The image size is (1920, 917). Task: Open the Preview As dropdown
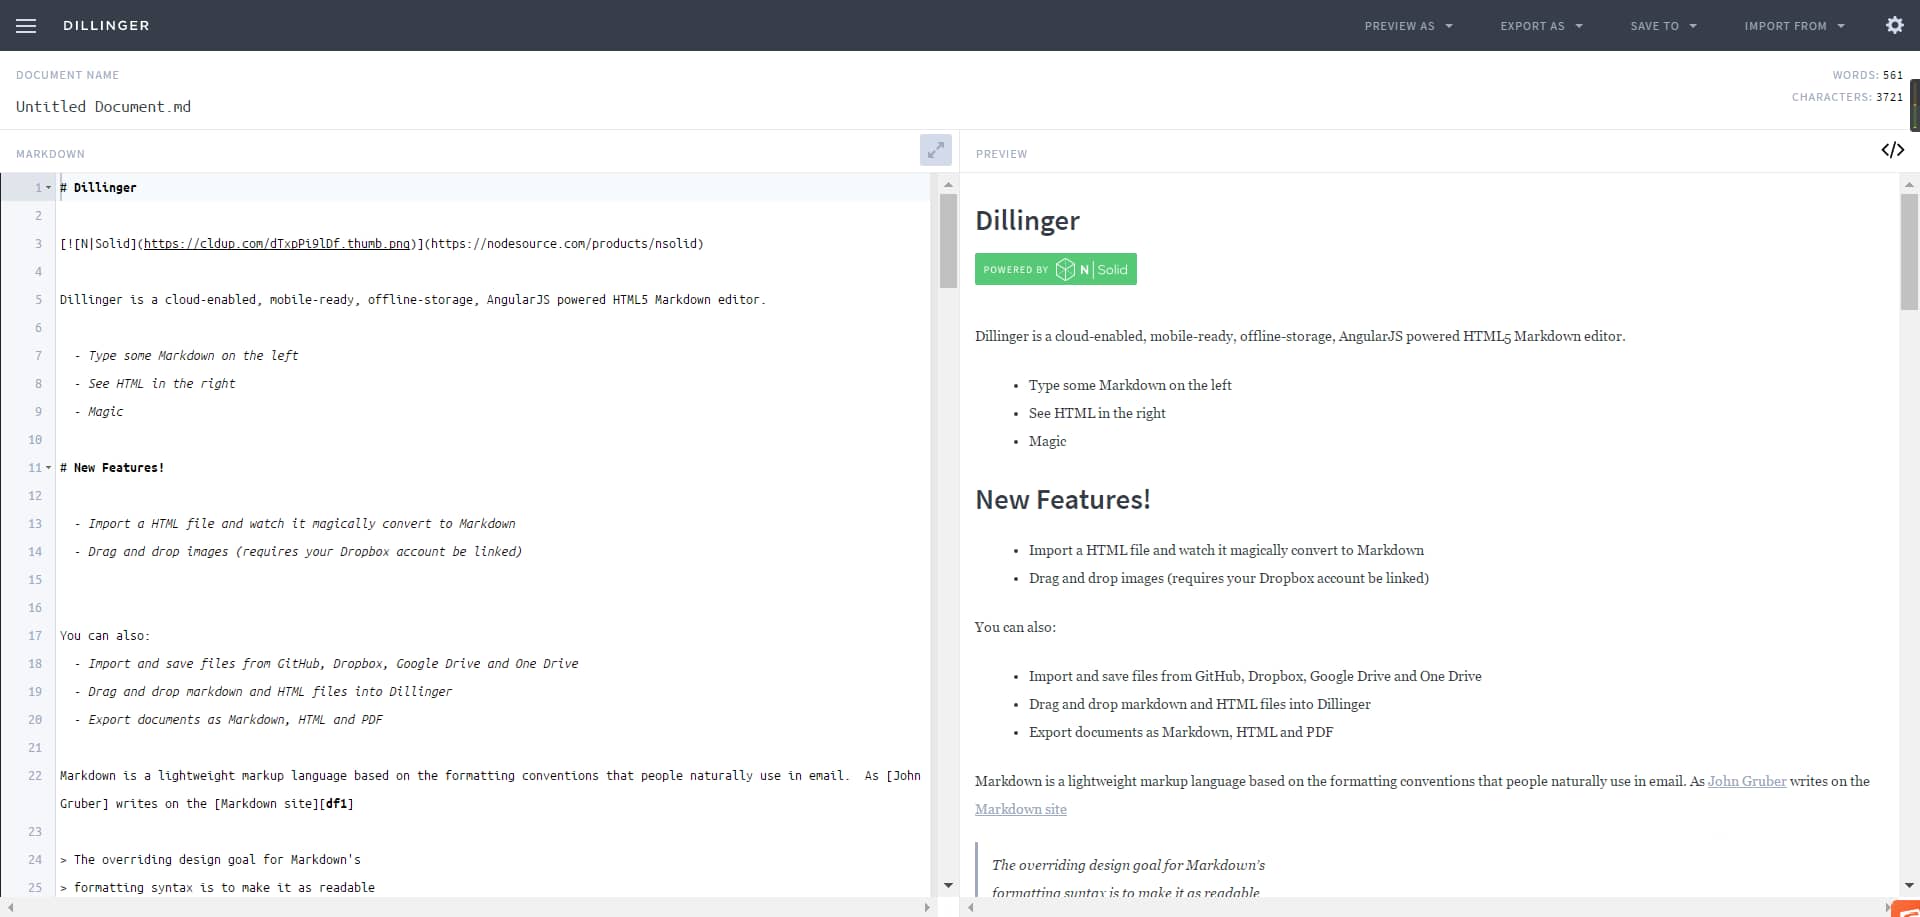click(1408, 26)
